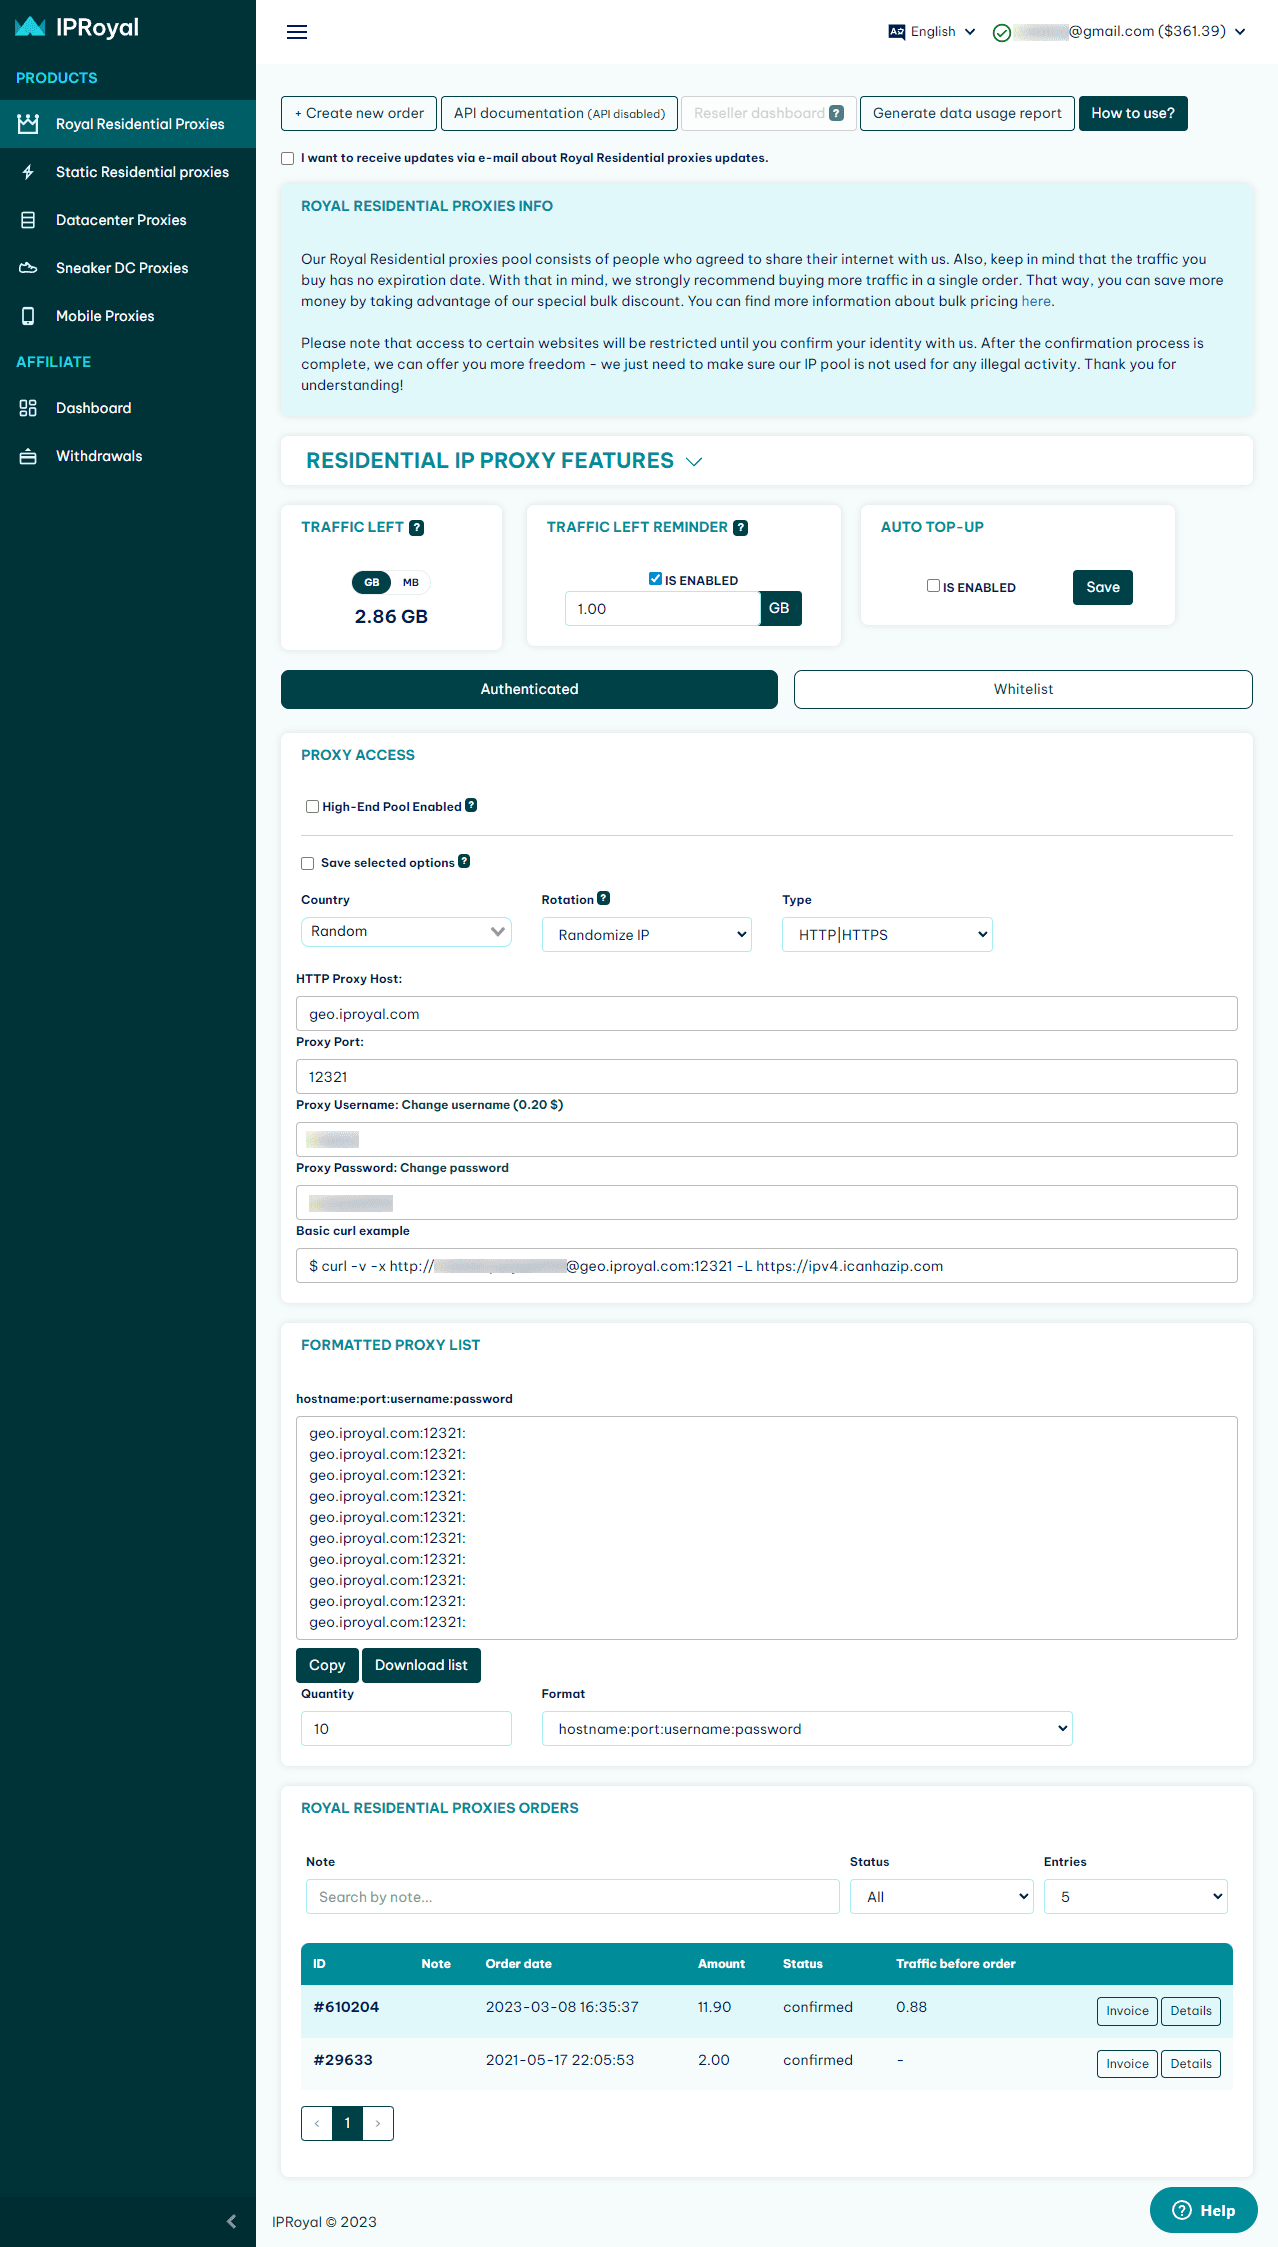Click the High-End Pool help icon

pos(471,805)
